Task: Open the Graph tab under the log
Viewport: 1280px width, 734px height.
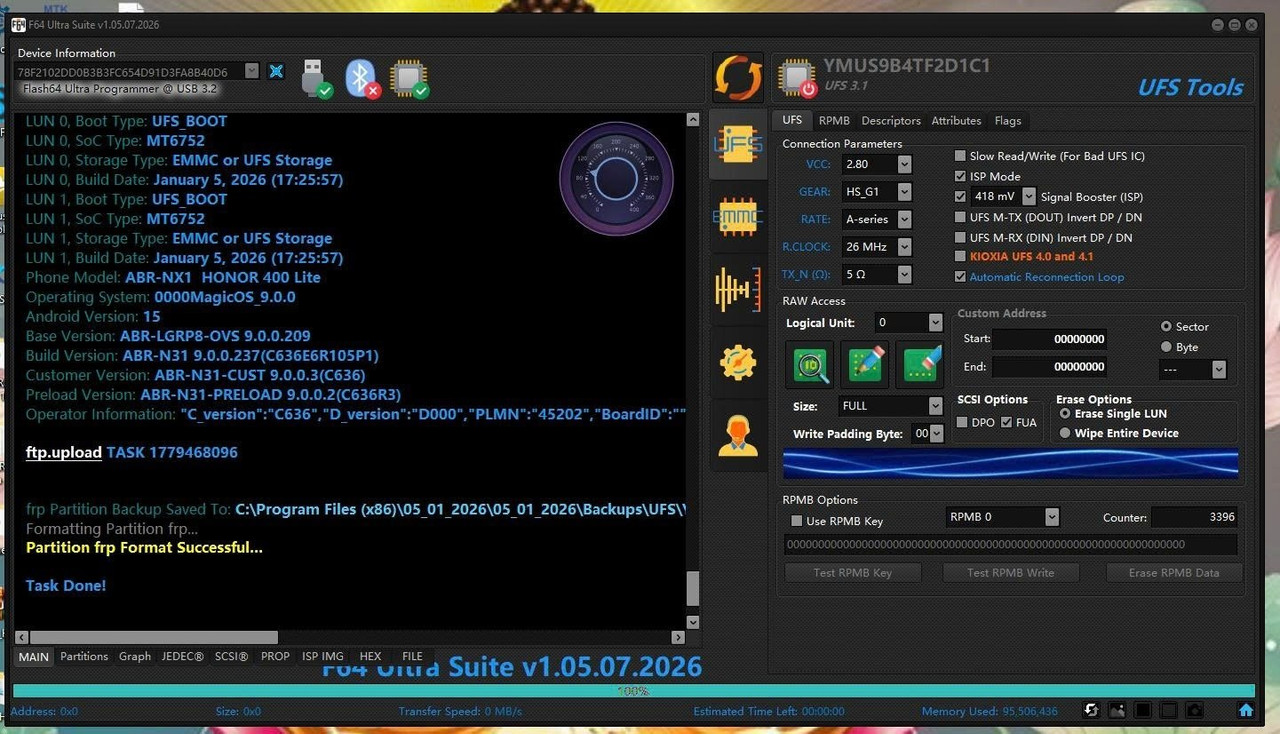Action: (x=135, y=657)
